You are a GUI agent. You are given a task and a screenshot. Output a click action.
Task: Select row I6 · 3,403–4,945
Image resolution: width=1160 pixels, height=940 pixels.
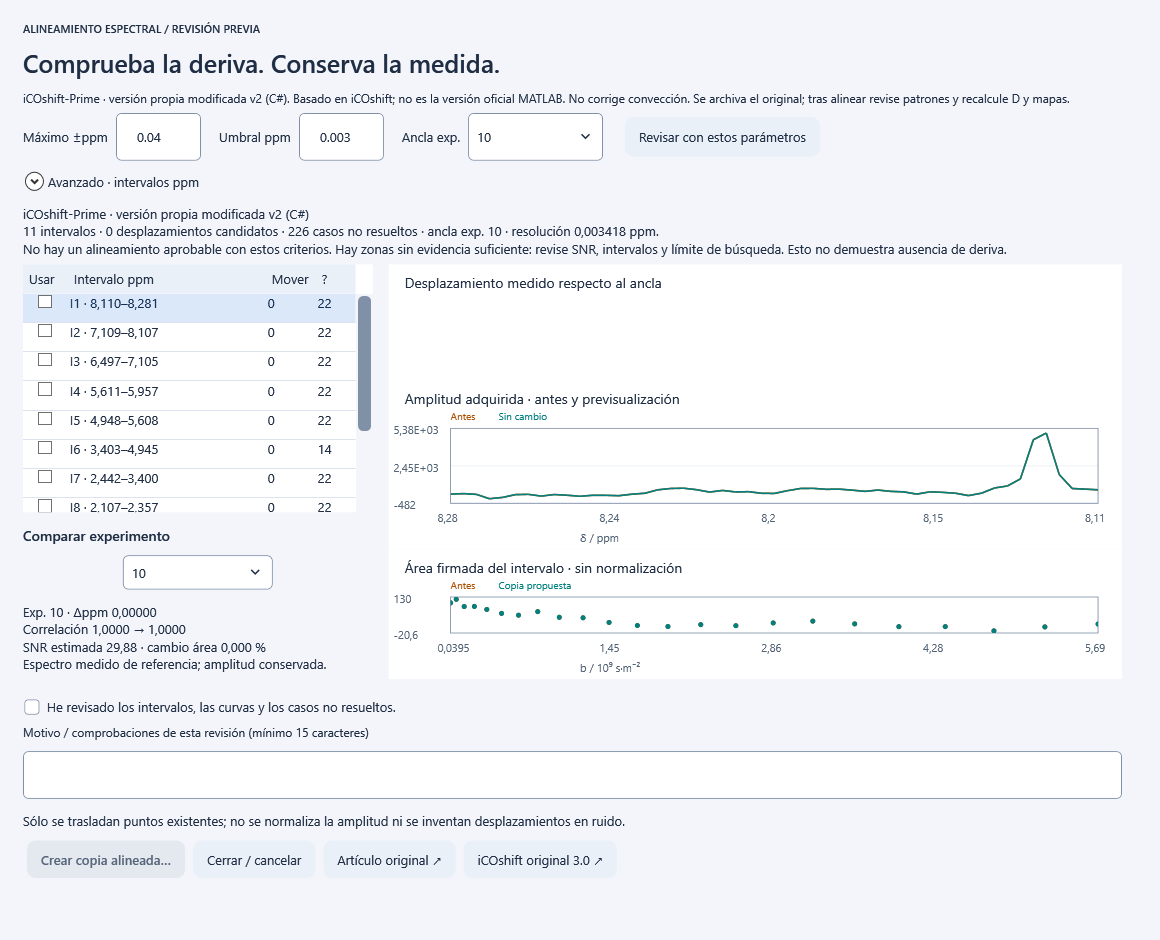pyautogui.click(x=189, y=453)
